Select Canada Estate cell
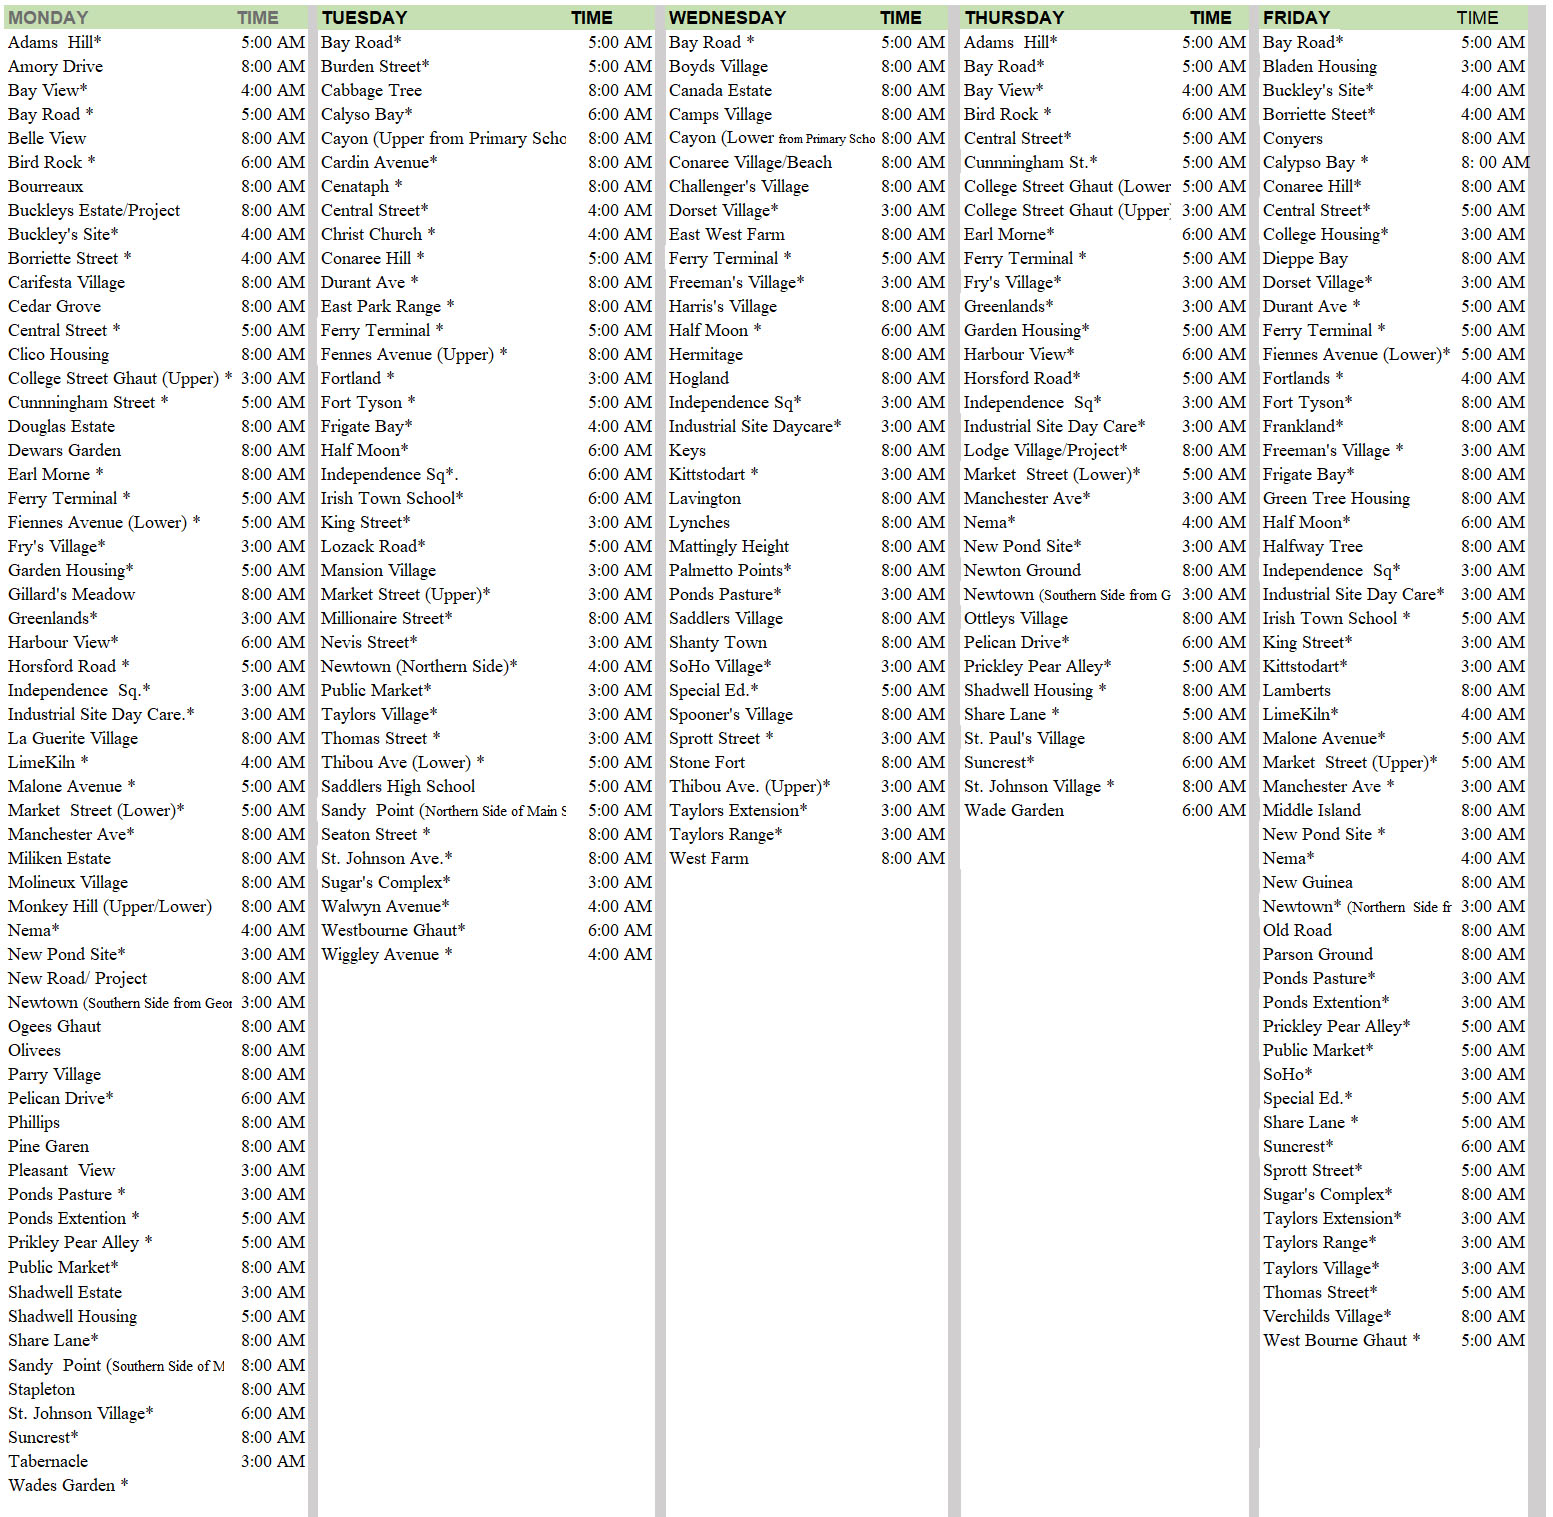1553x1517 pixels. (720, 90)
